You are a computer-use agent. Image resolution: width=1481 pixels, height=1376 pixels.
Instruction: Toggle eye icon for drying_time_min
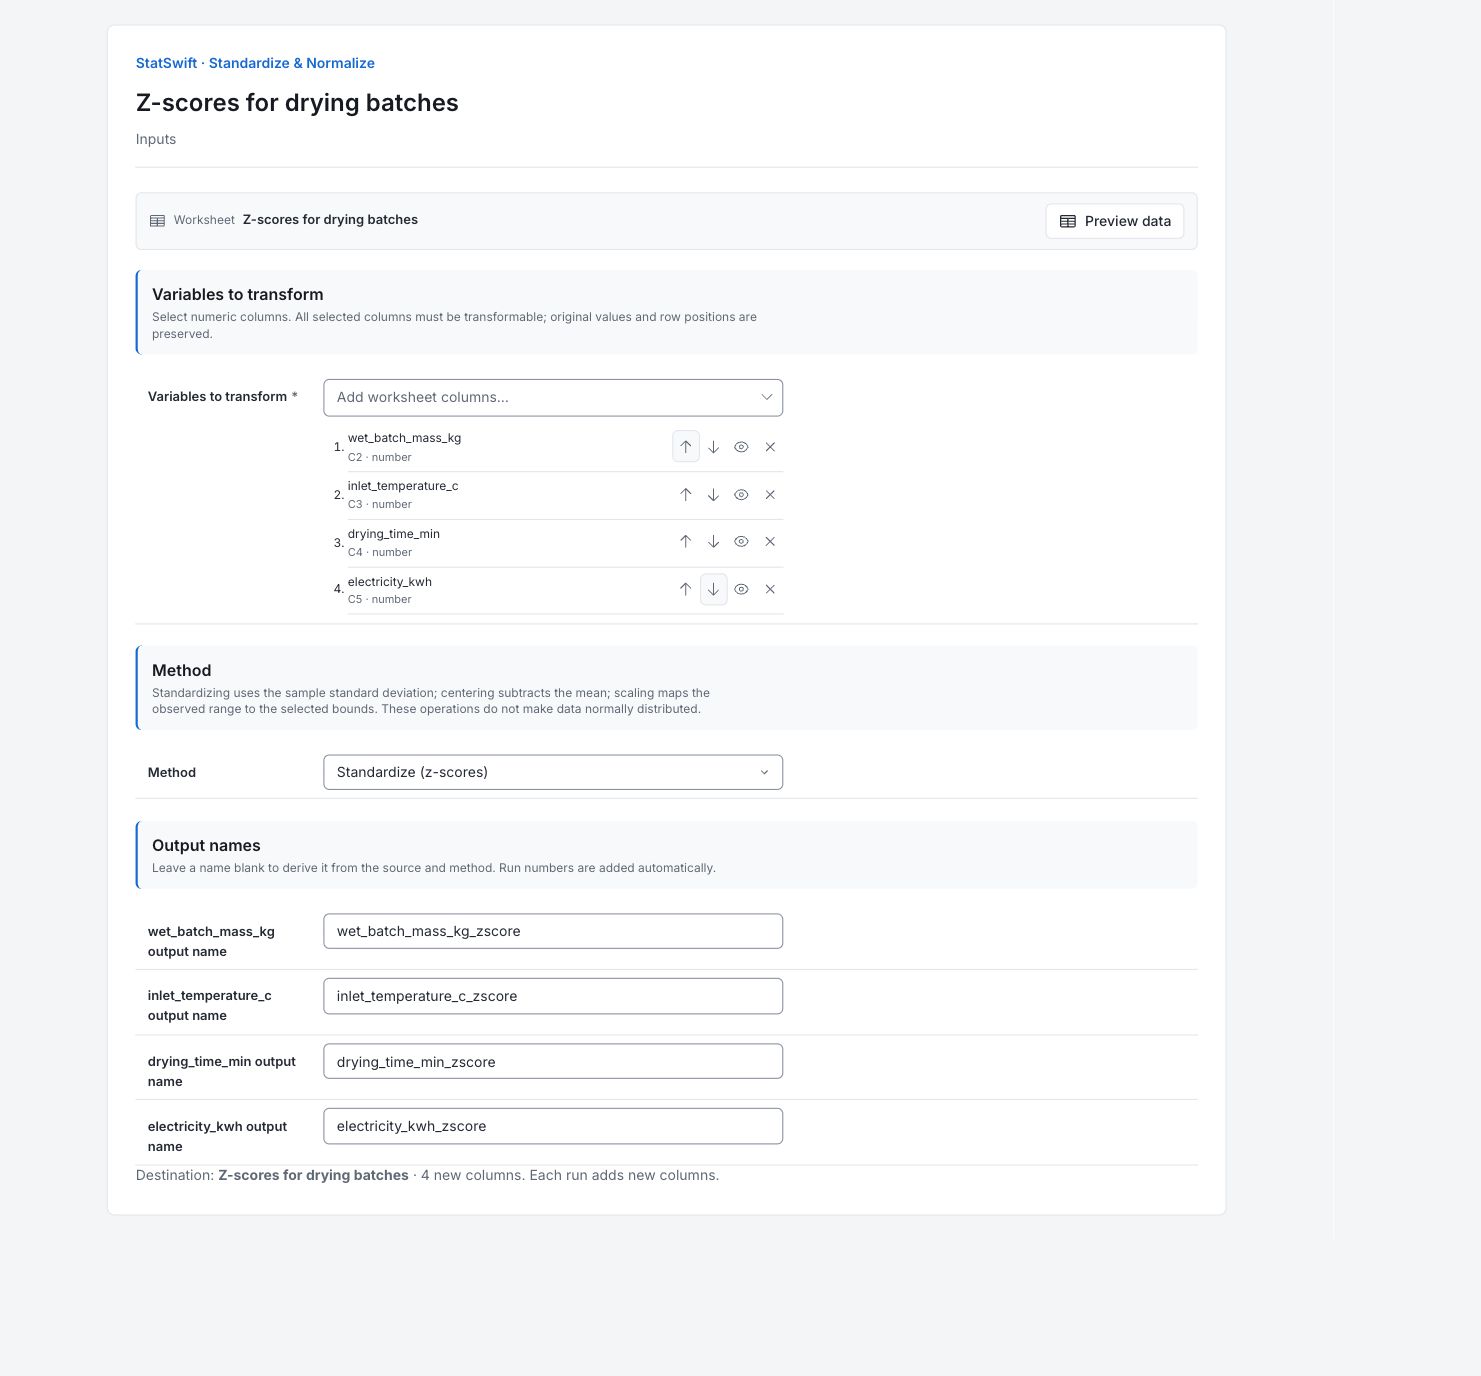coord(742,542)
